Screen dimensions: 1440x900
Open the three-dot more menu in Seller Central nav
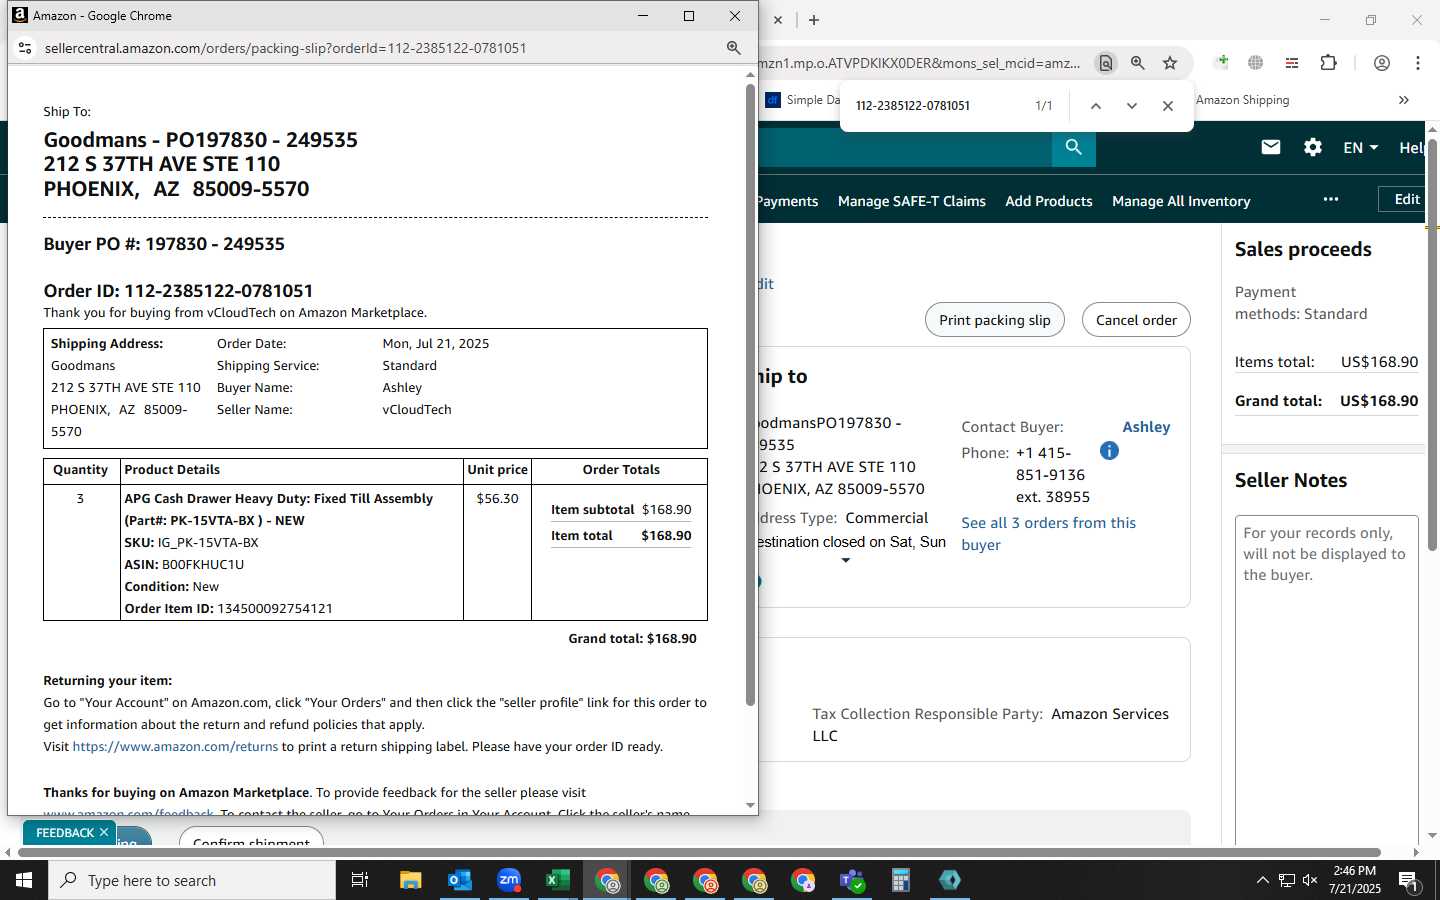(1330, 199)
